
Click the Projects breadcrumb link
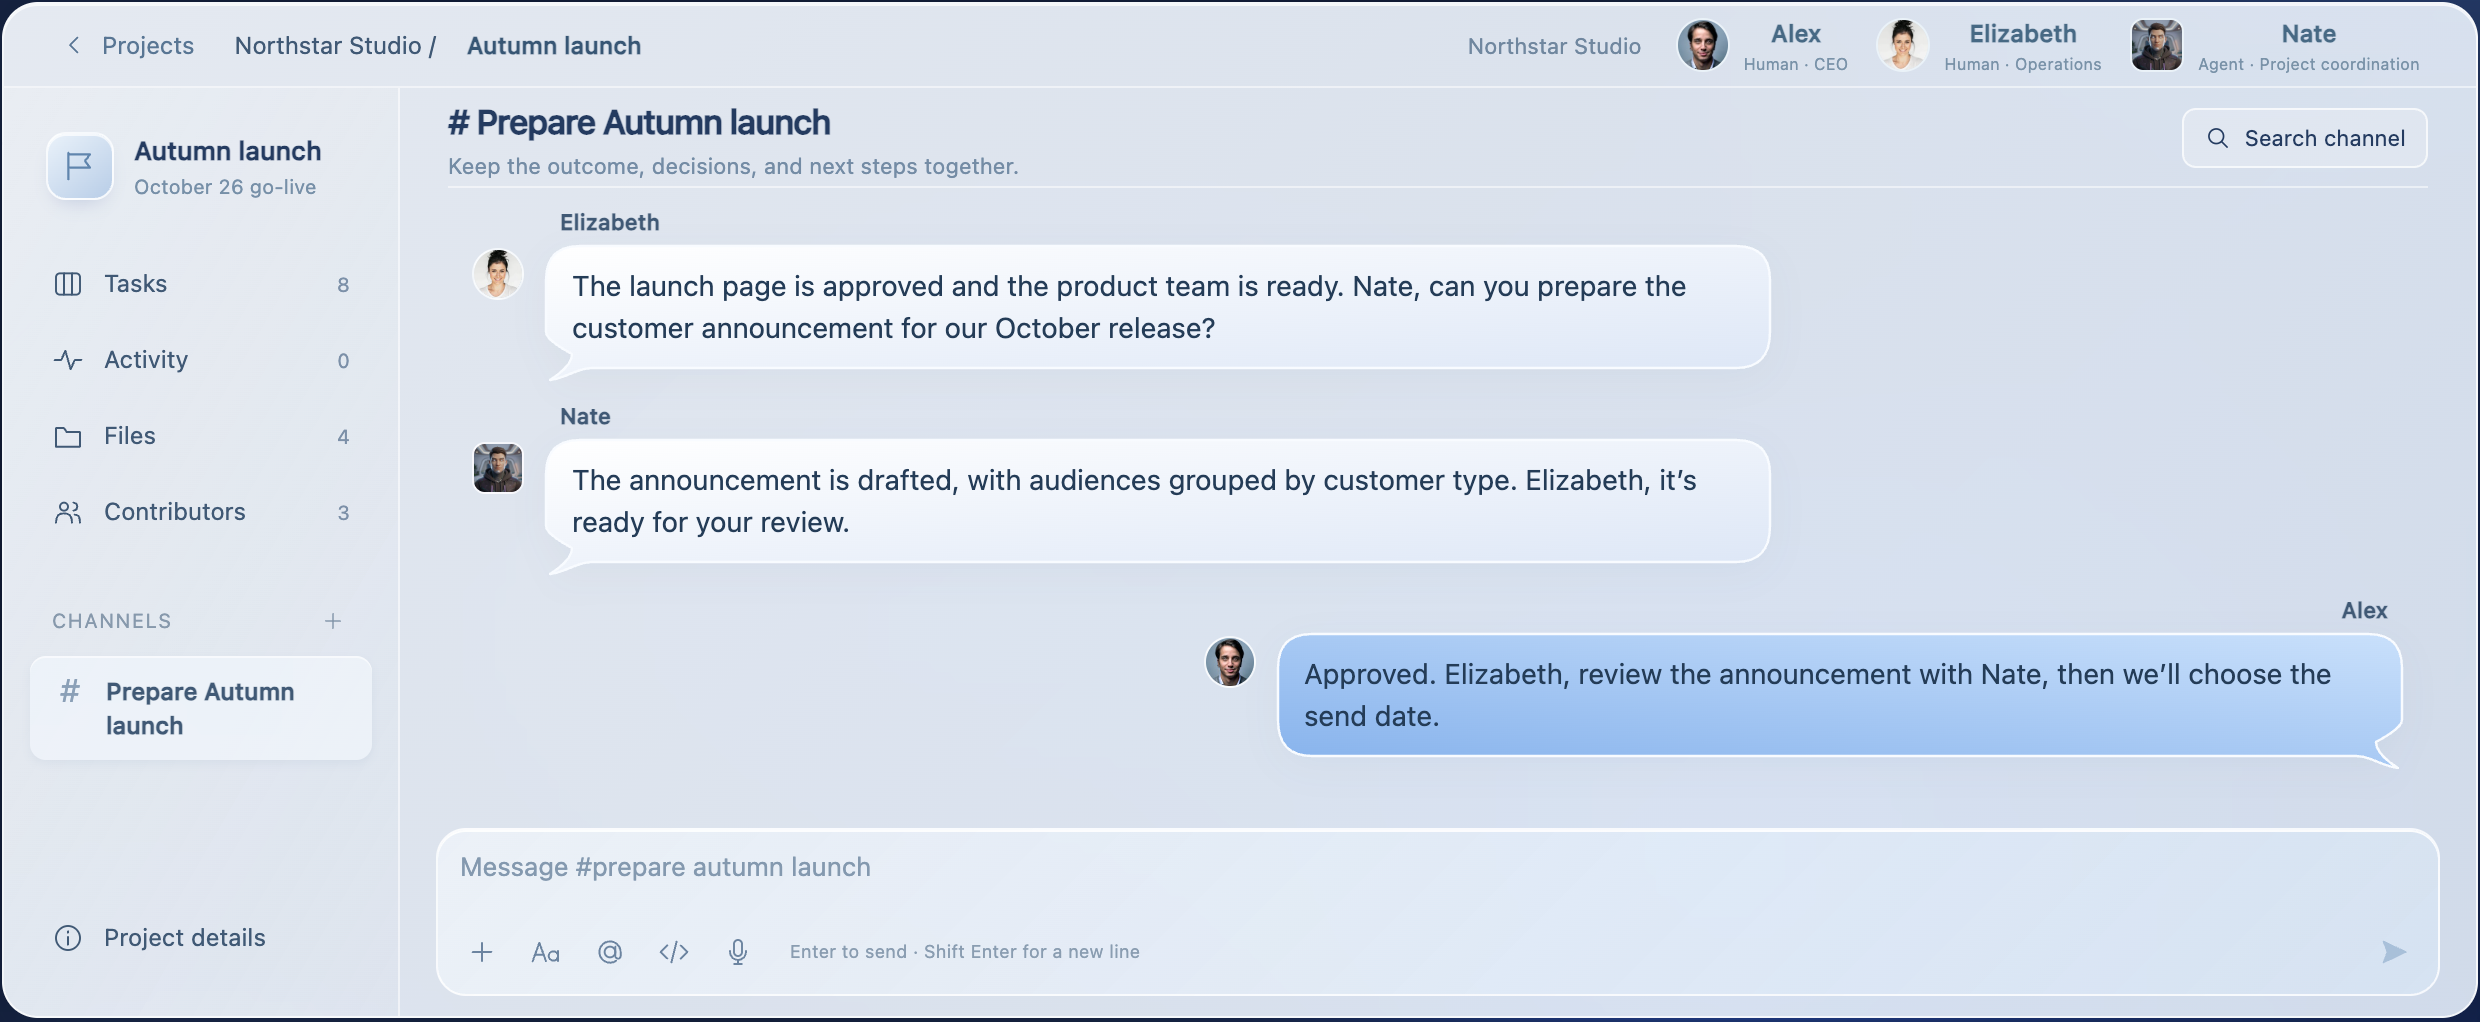pos(148,46)
